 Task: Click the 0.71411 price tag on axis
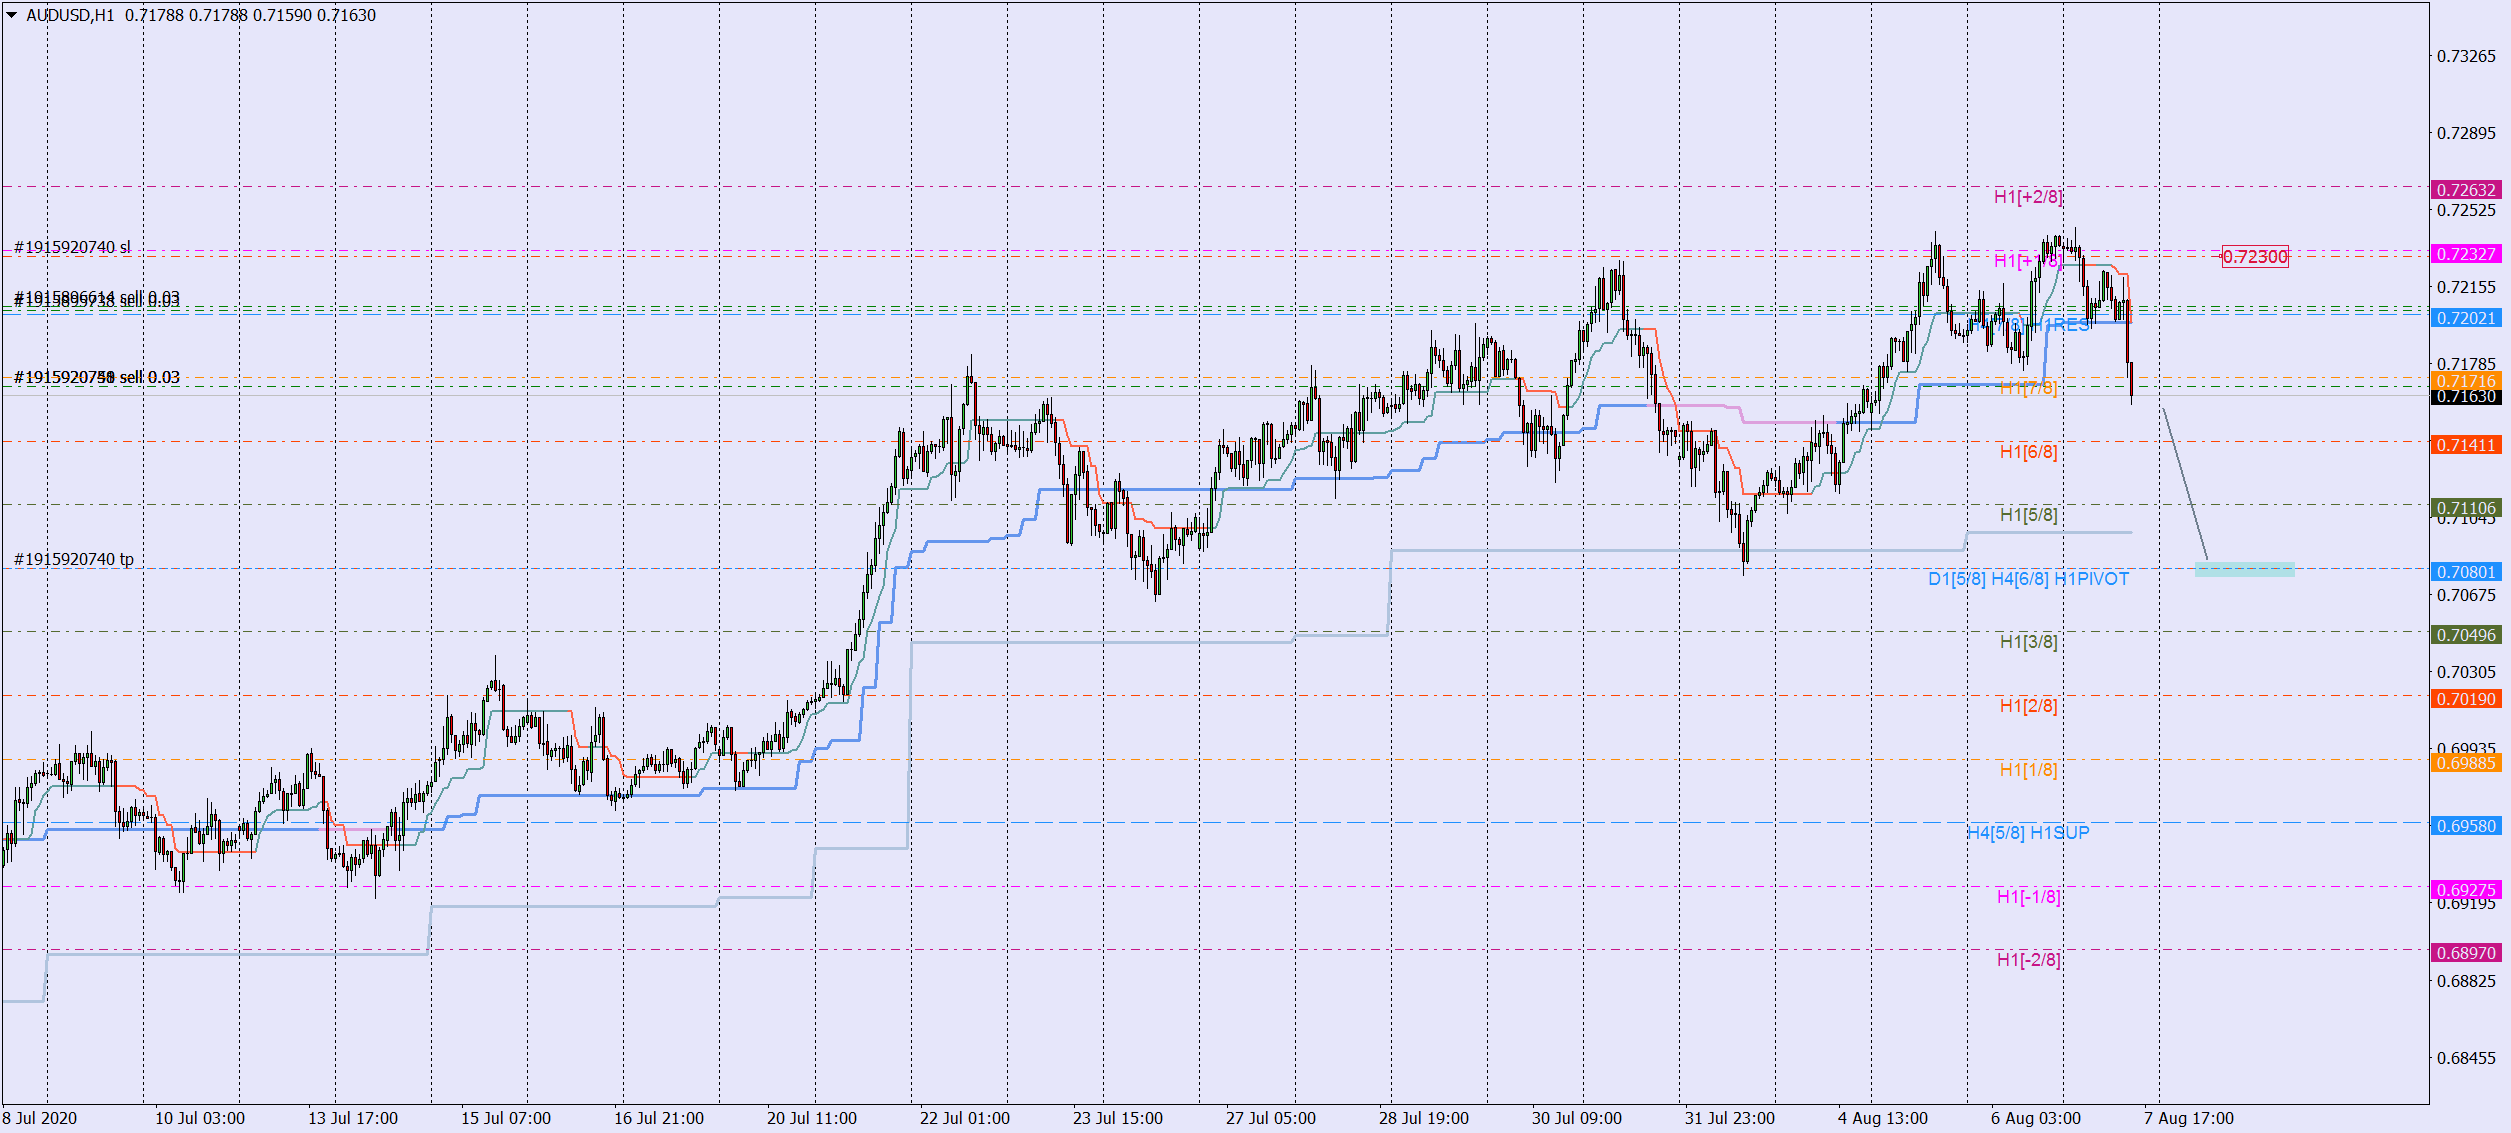point(2466,445)
